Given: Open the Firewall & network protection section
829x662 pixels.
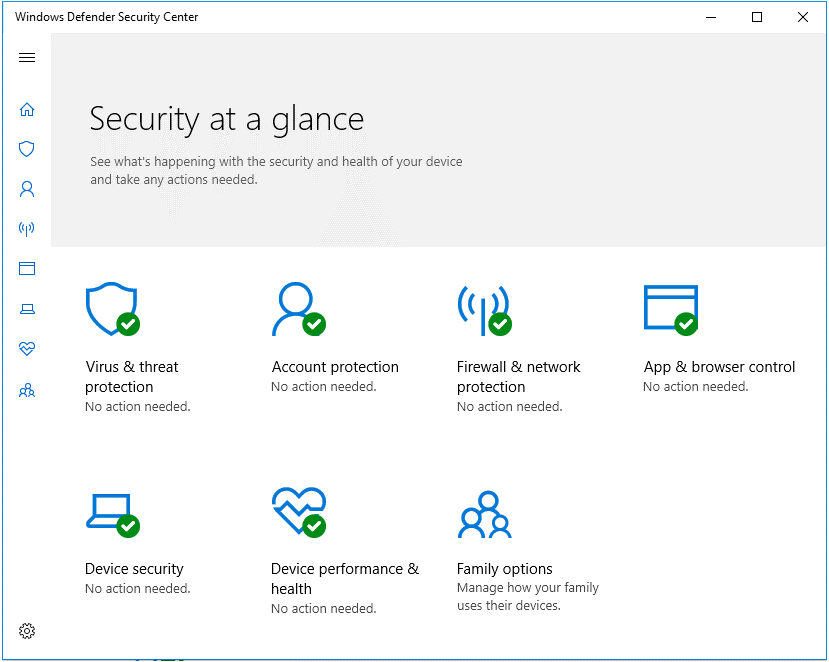Looking at the screenshot, I should pyautogui.click(x=518, y=377).
